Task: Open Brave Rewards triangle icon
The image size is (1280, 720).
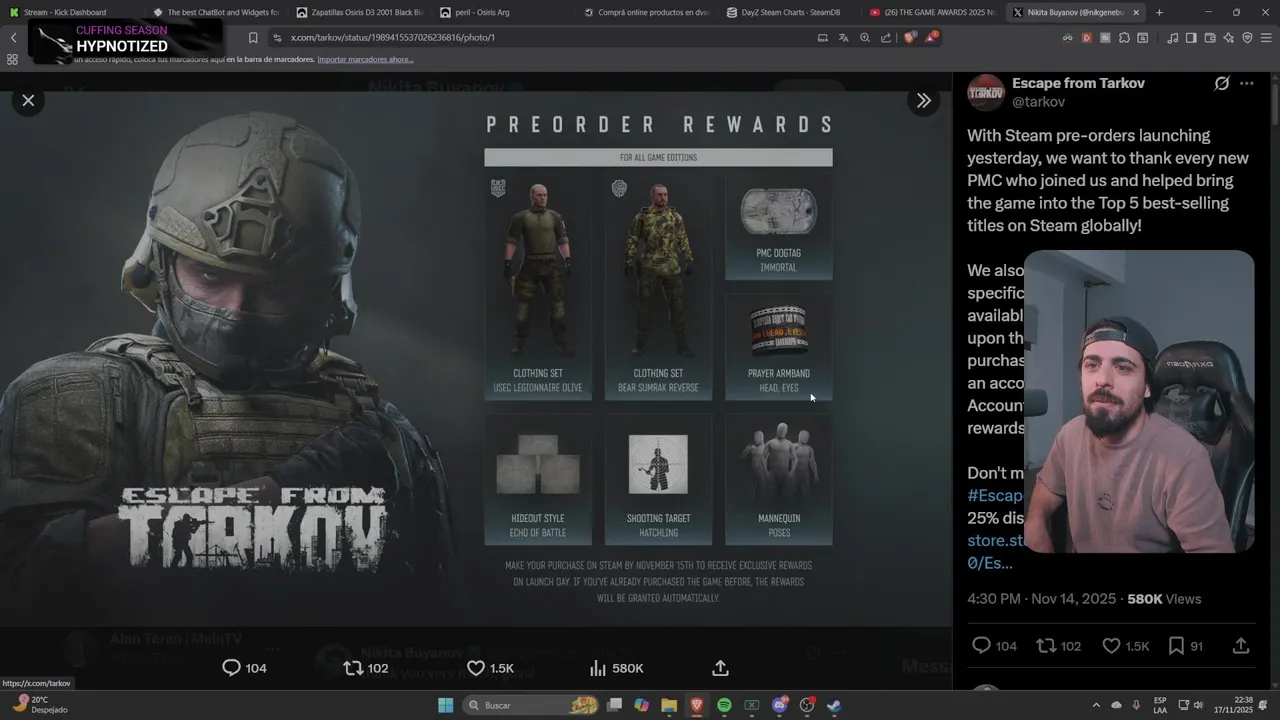Action: (x=931, y=38)
